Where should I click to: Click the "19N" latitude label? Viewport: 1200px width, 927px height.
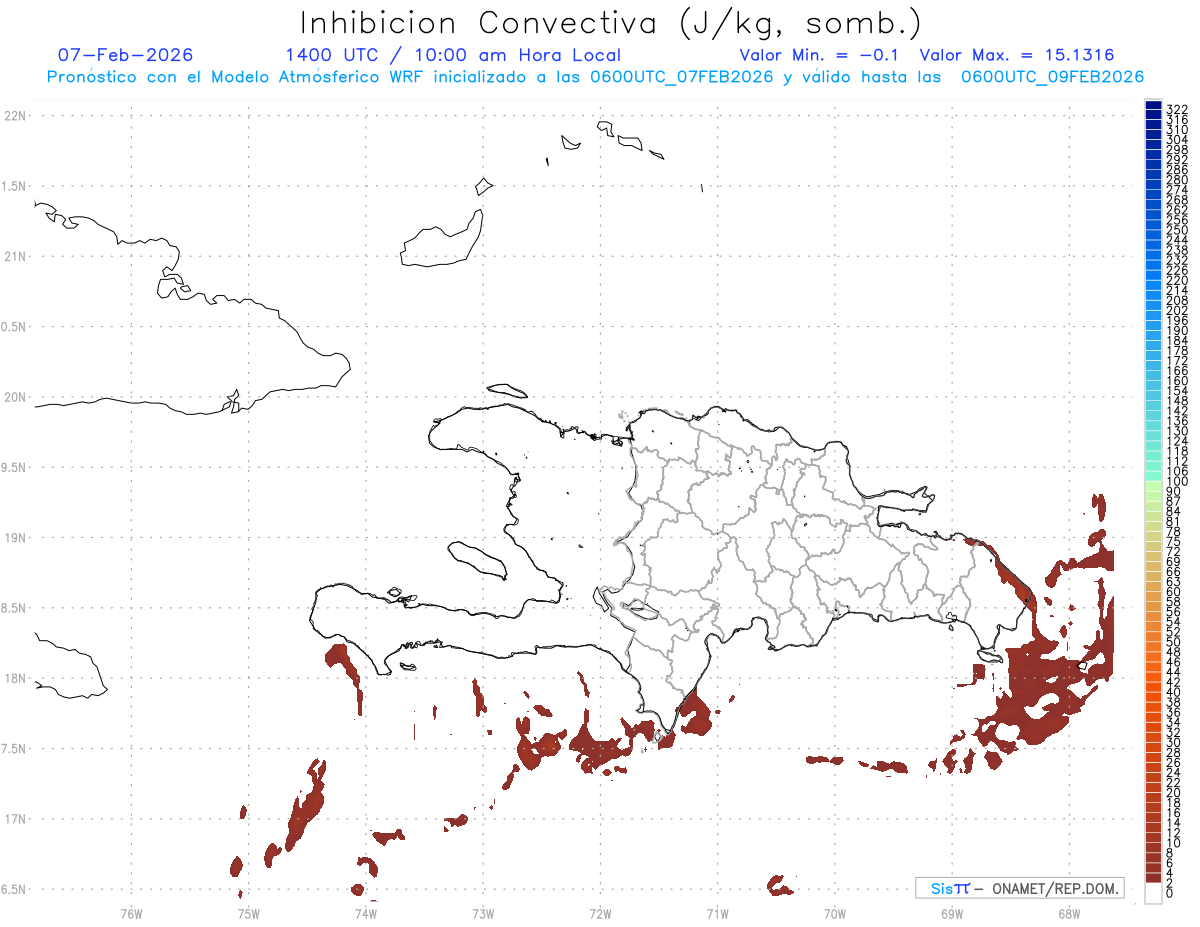coord(14,538)
